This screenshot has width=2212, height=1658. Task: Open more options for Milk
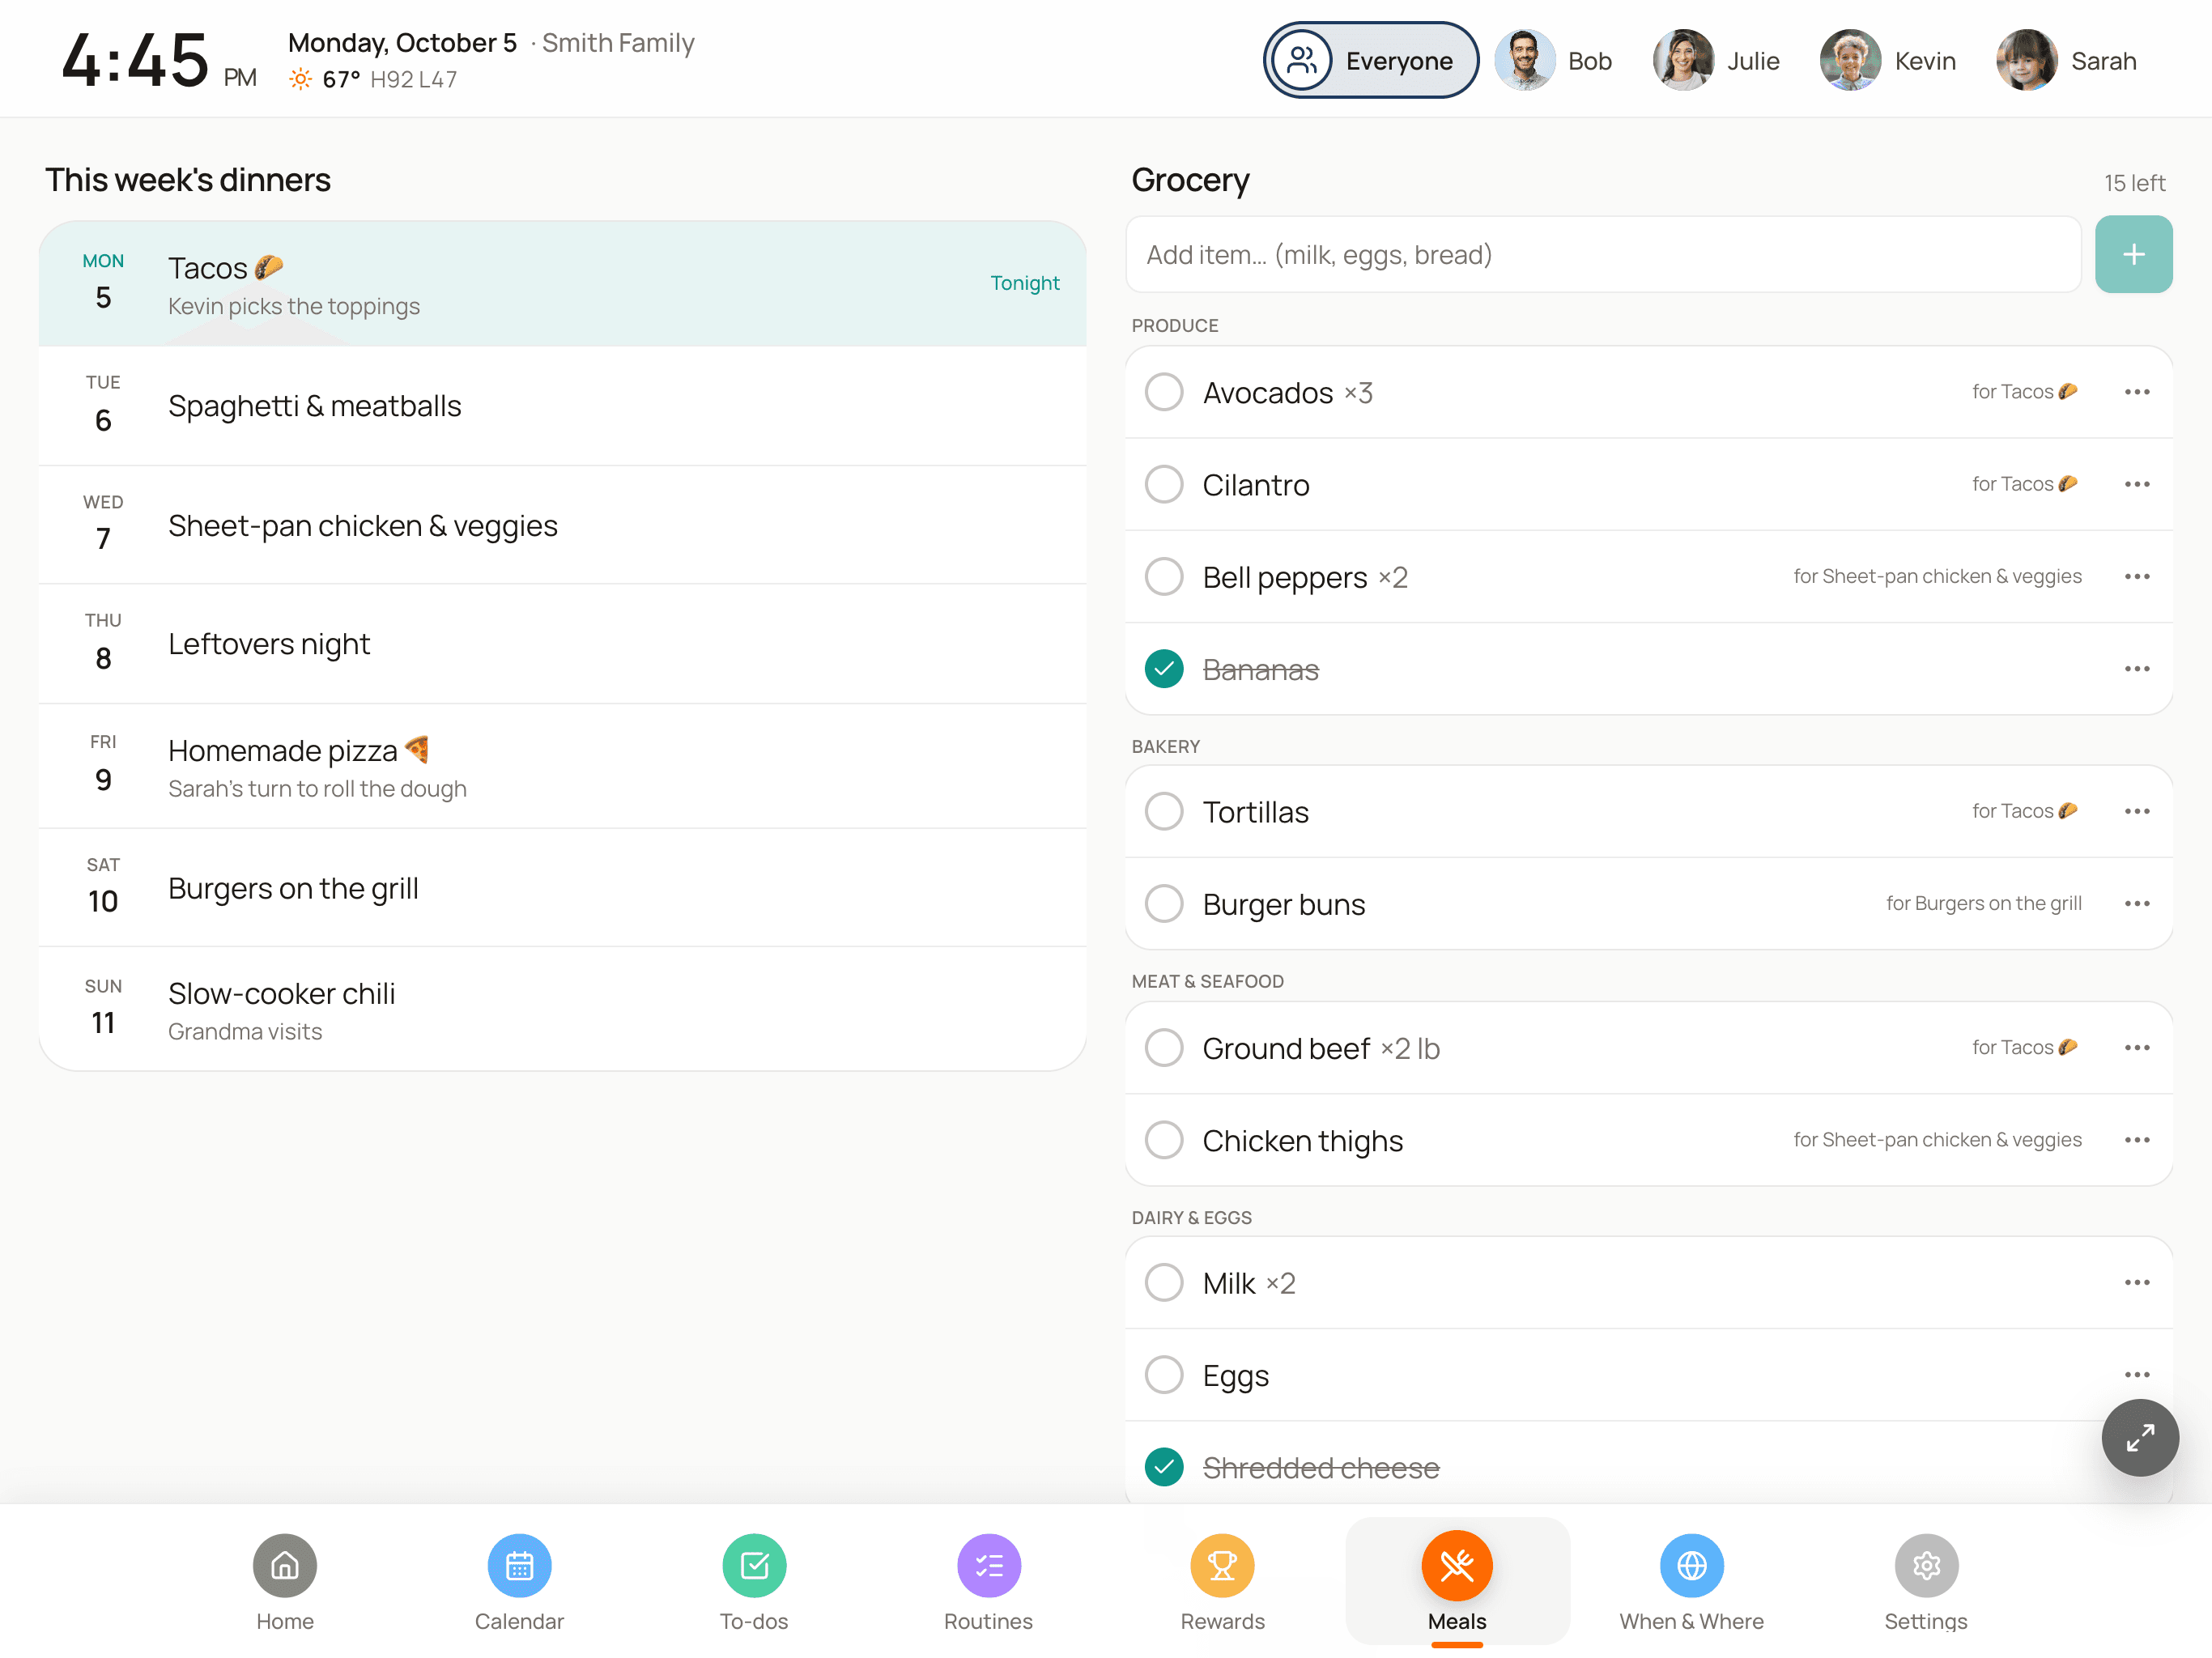2136,1283
